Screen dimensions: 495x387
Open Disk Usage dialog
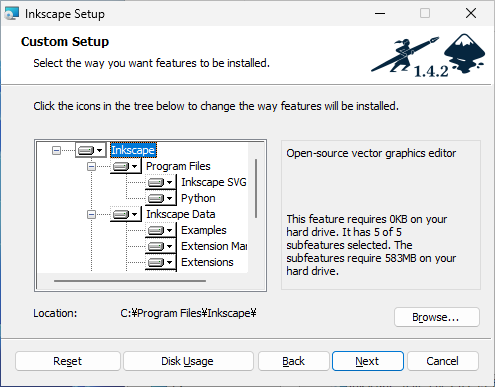click(188, 361)
